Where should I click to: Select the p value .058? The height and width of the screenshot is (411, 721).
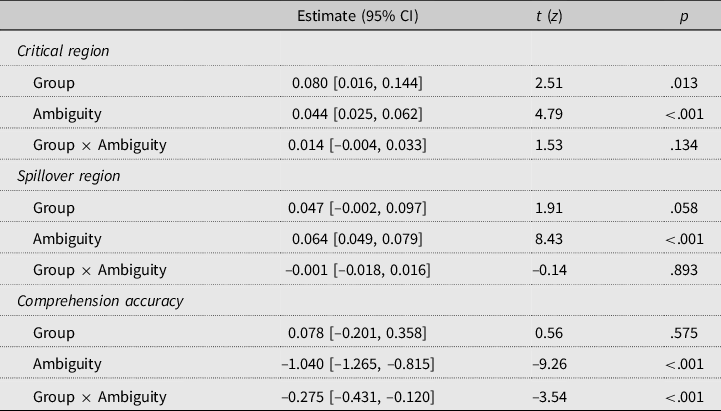click(684, 208)
